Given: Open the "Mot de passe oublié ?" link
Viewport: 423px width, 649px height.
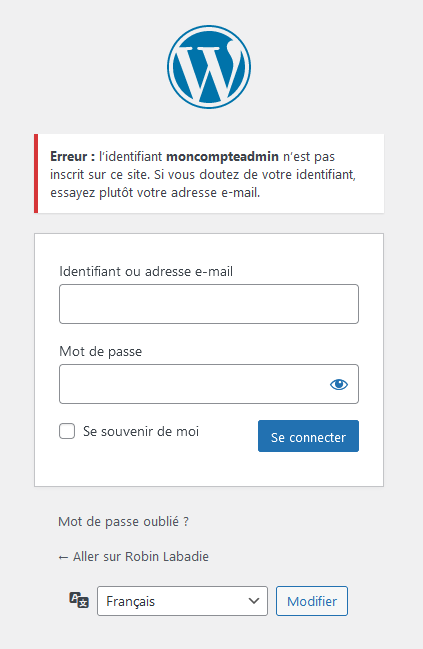Looking at the screenshot, I should [123, 522].
